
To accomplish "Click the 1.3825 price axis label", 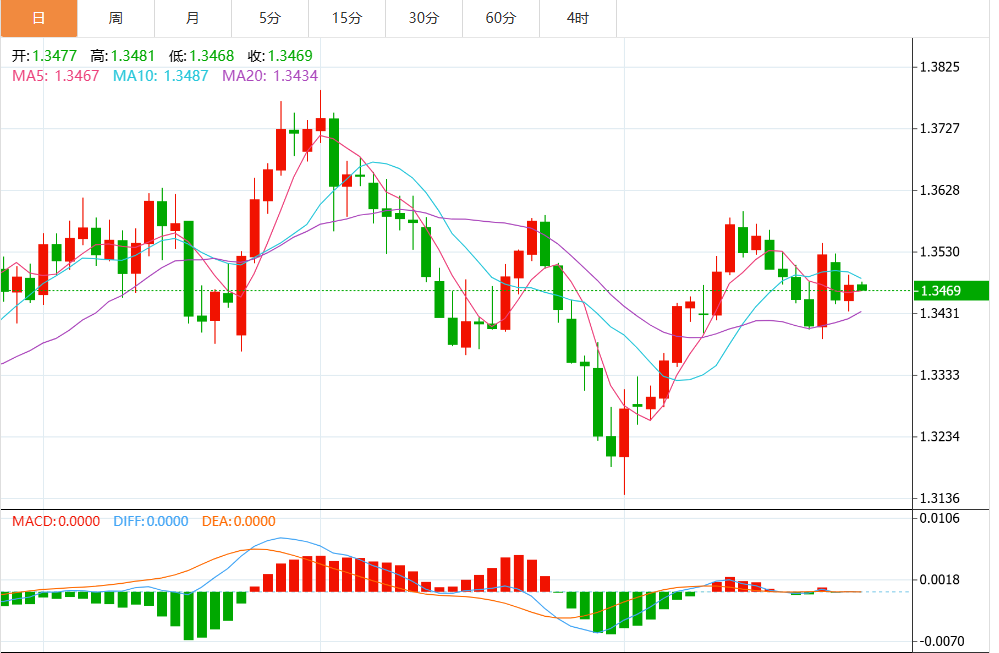I will 940,67.
